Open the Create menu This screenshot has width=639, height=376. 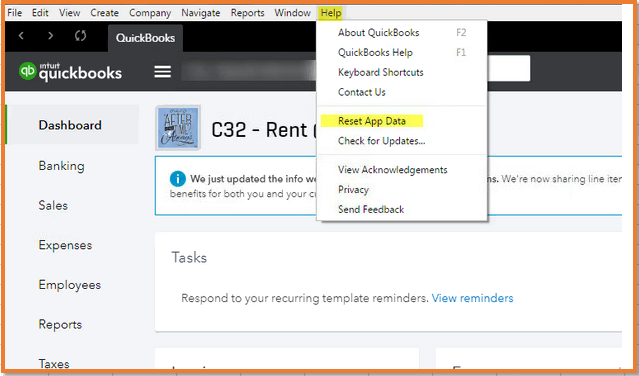(x=104, y=13)
